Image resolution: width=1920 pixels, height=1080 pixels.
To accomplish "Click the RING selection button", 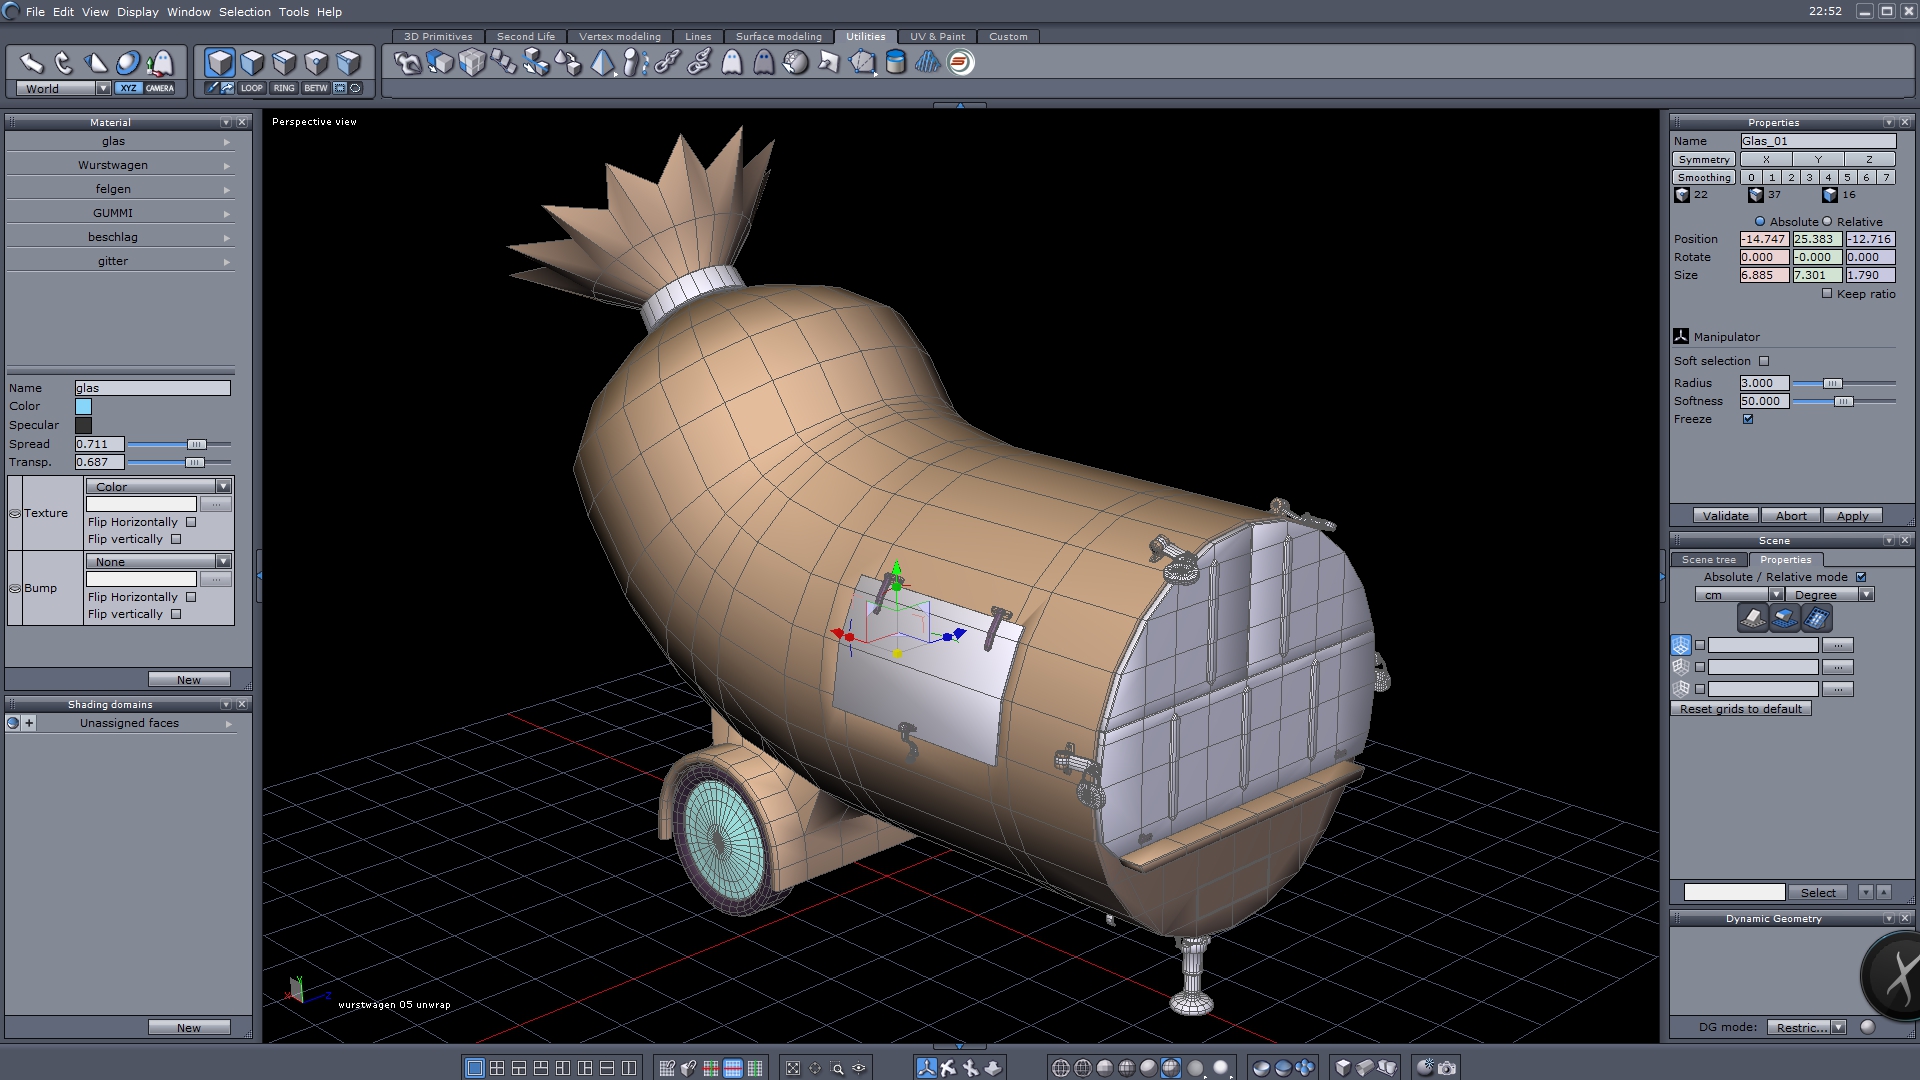I will tap(284, 88).
